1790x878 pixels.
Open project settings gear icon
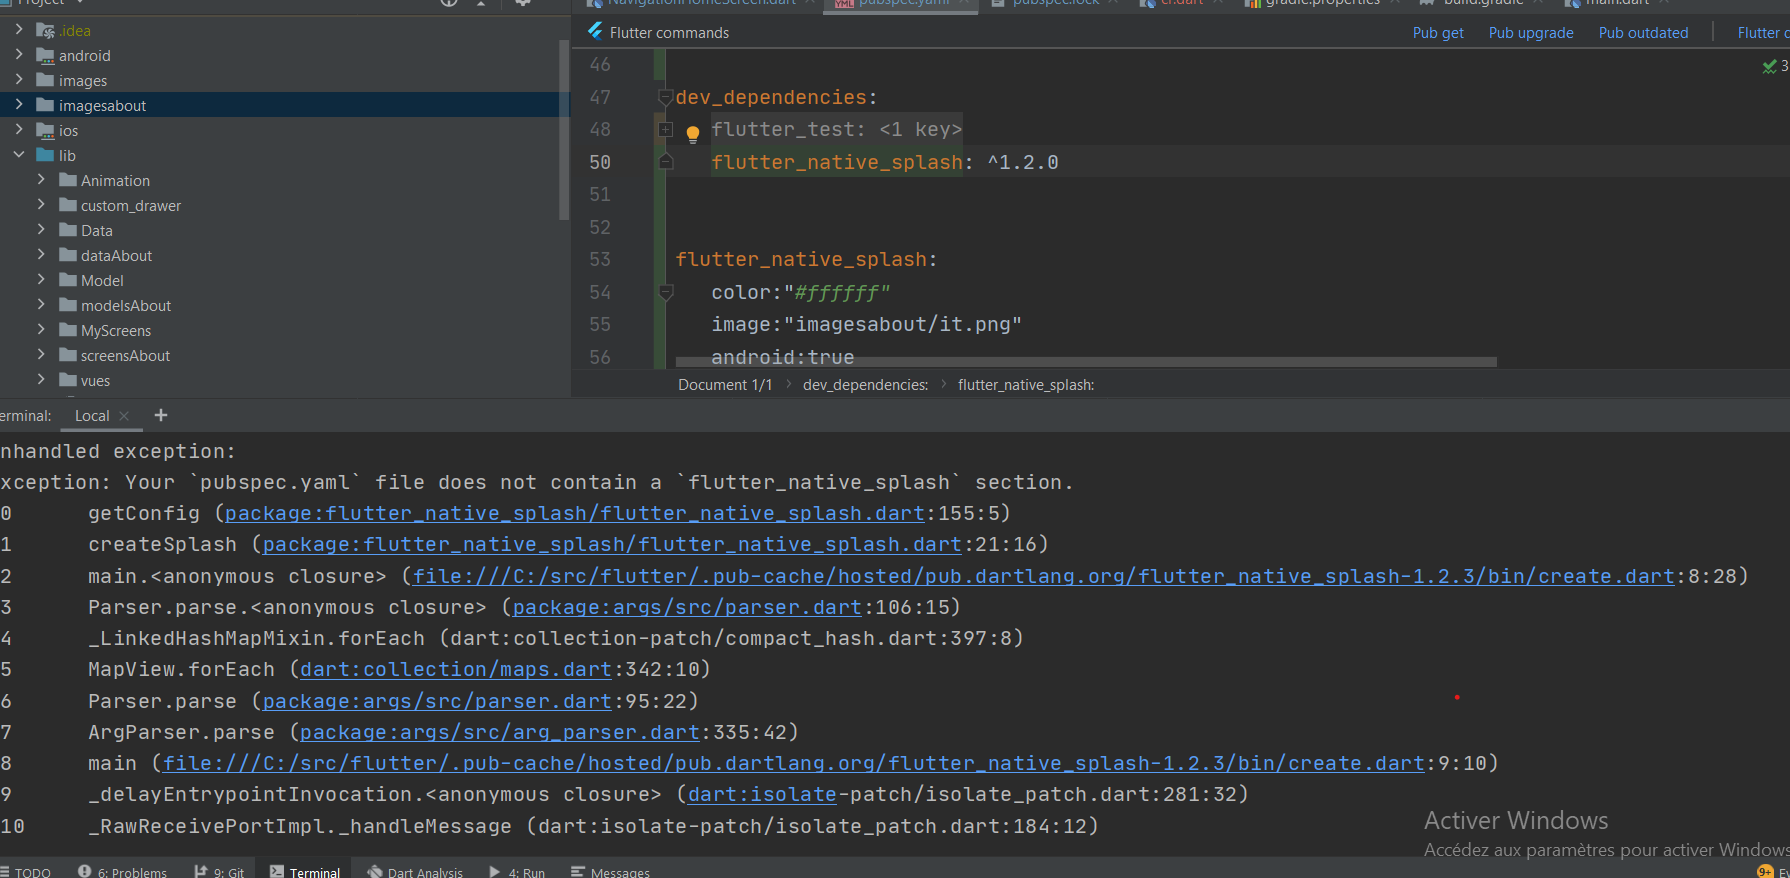click(522, 3)
